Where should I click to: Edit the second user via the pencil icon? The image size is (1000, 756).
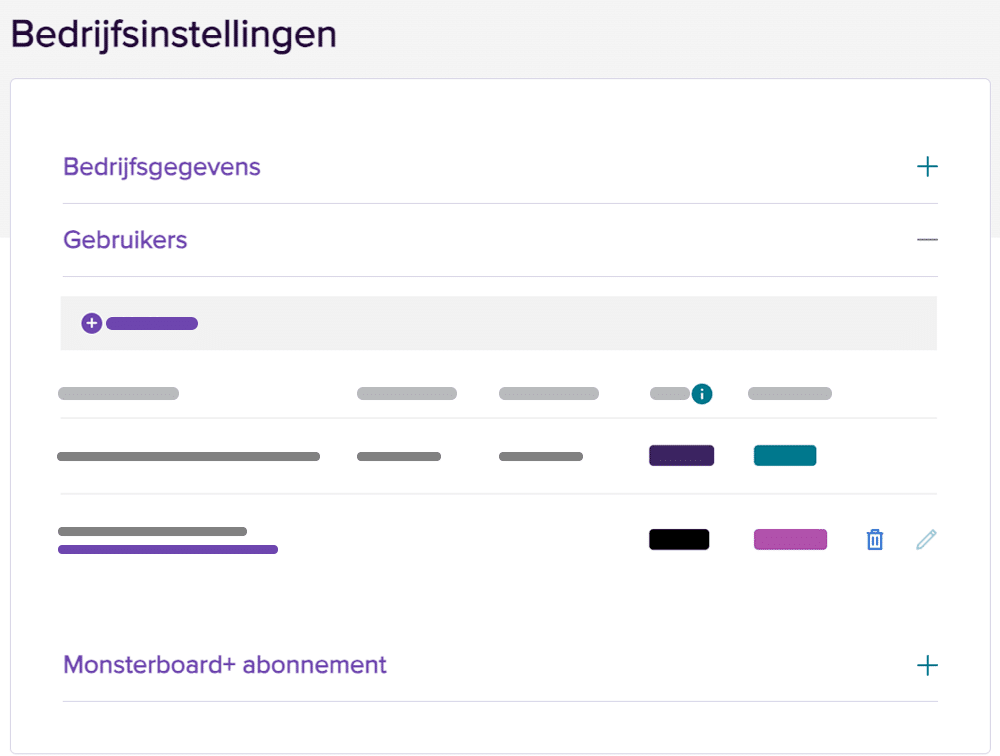coord(927,540)
